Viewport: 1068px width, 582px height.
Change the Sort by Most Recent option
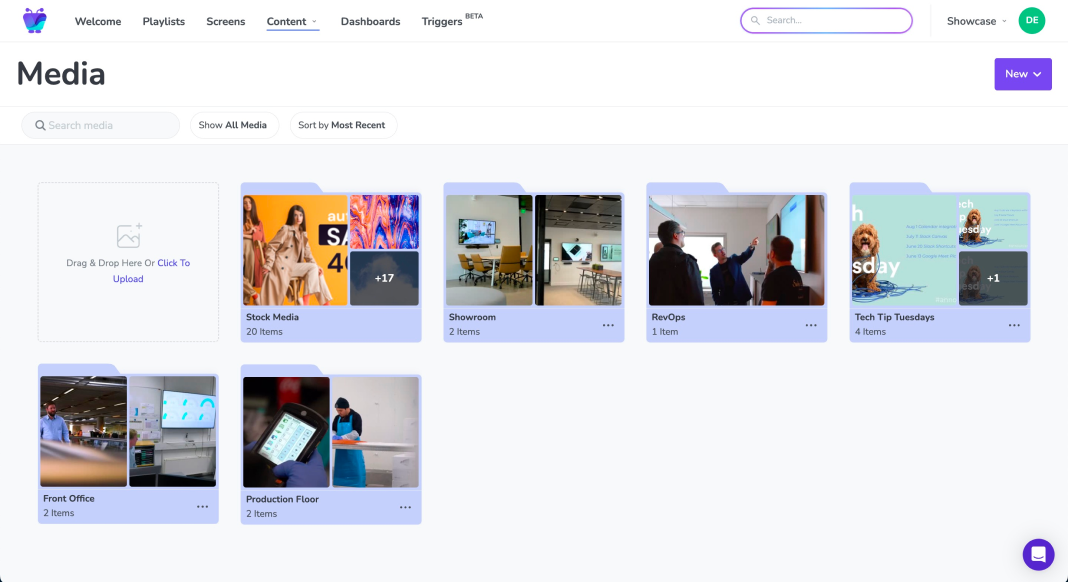pos(343,124)
